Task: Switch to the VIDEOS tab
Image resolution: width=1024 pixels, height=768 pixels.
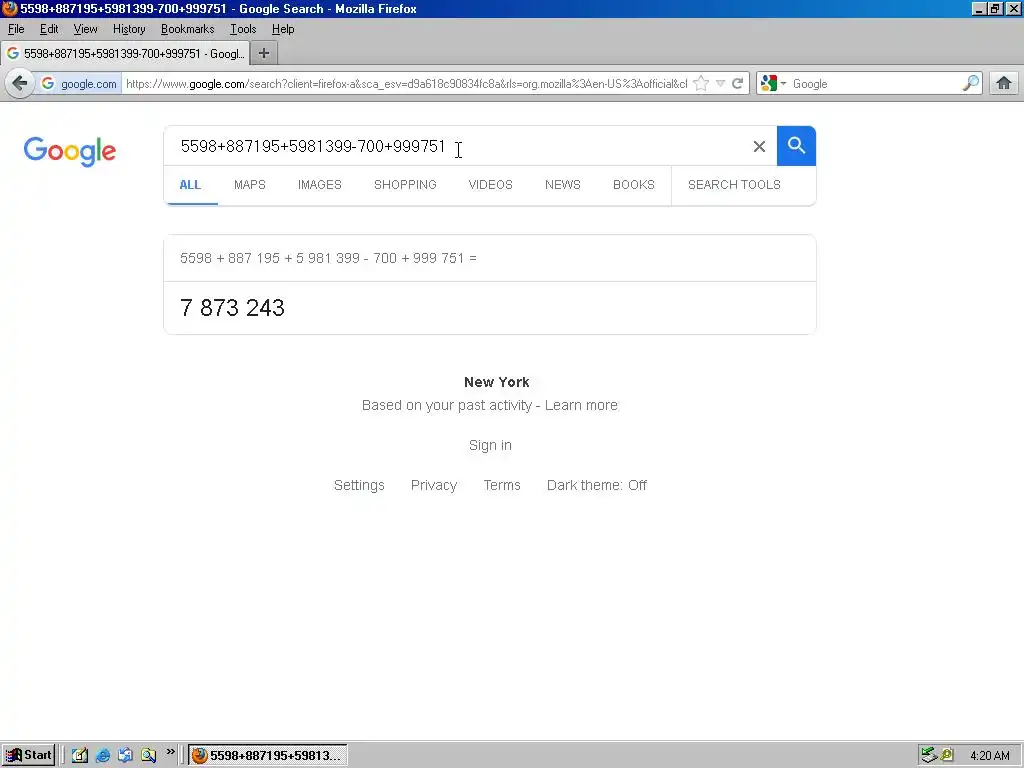Action: pyautogui.click(x=490, y=185)
